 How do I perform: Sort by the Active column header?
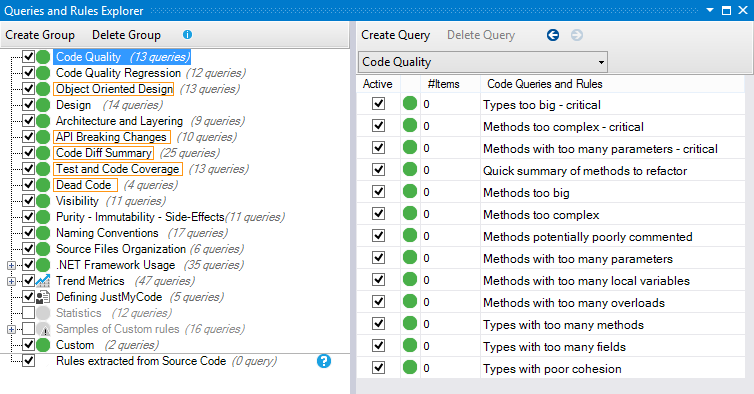pos(378,84)
